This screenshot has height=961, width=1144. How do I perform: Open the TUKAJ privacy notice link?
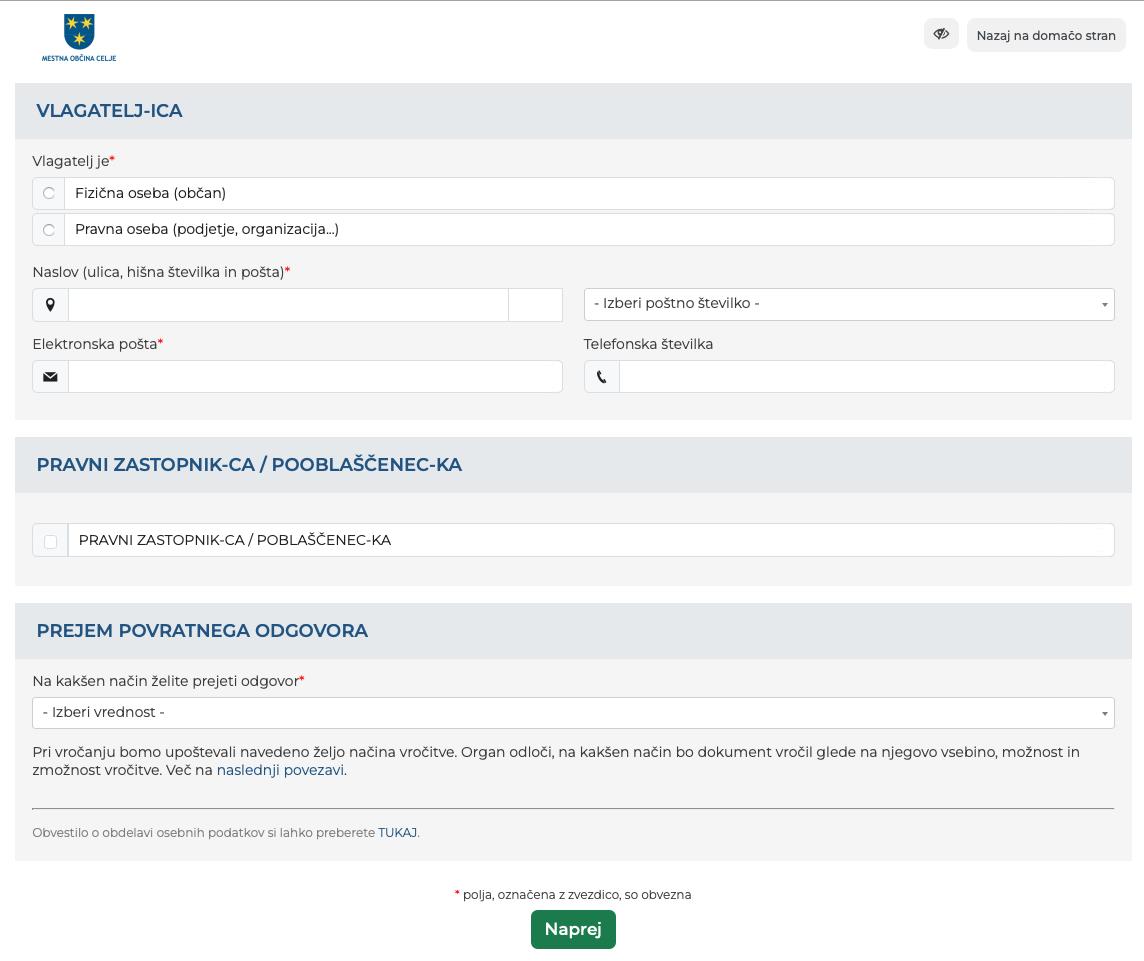point(398,833)
